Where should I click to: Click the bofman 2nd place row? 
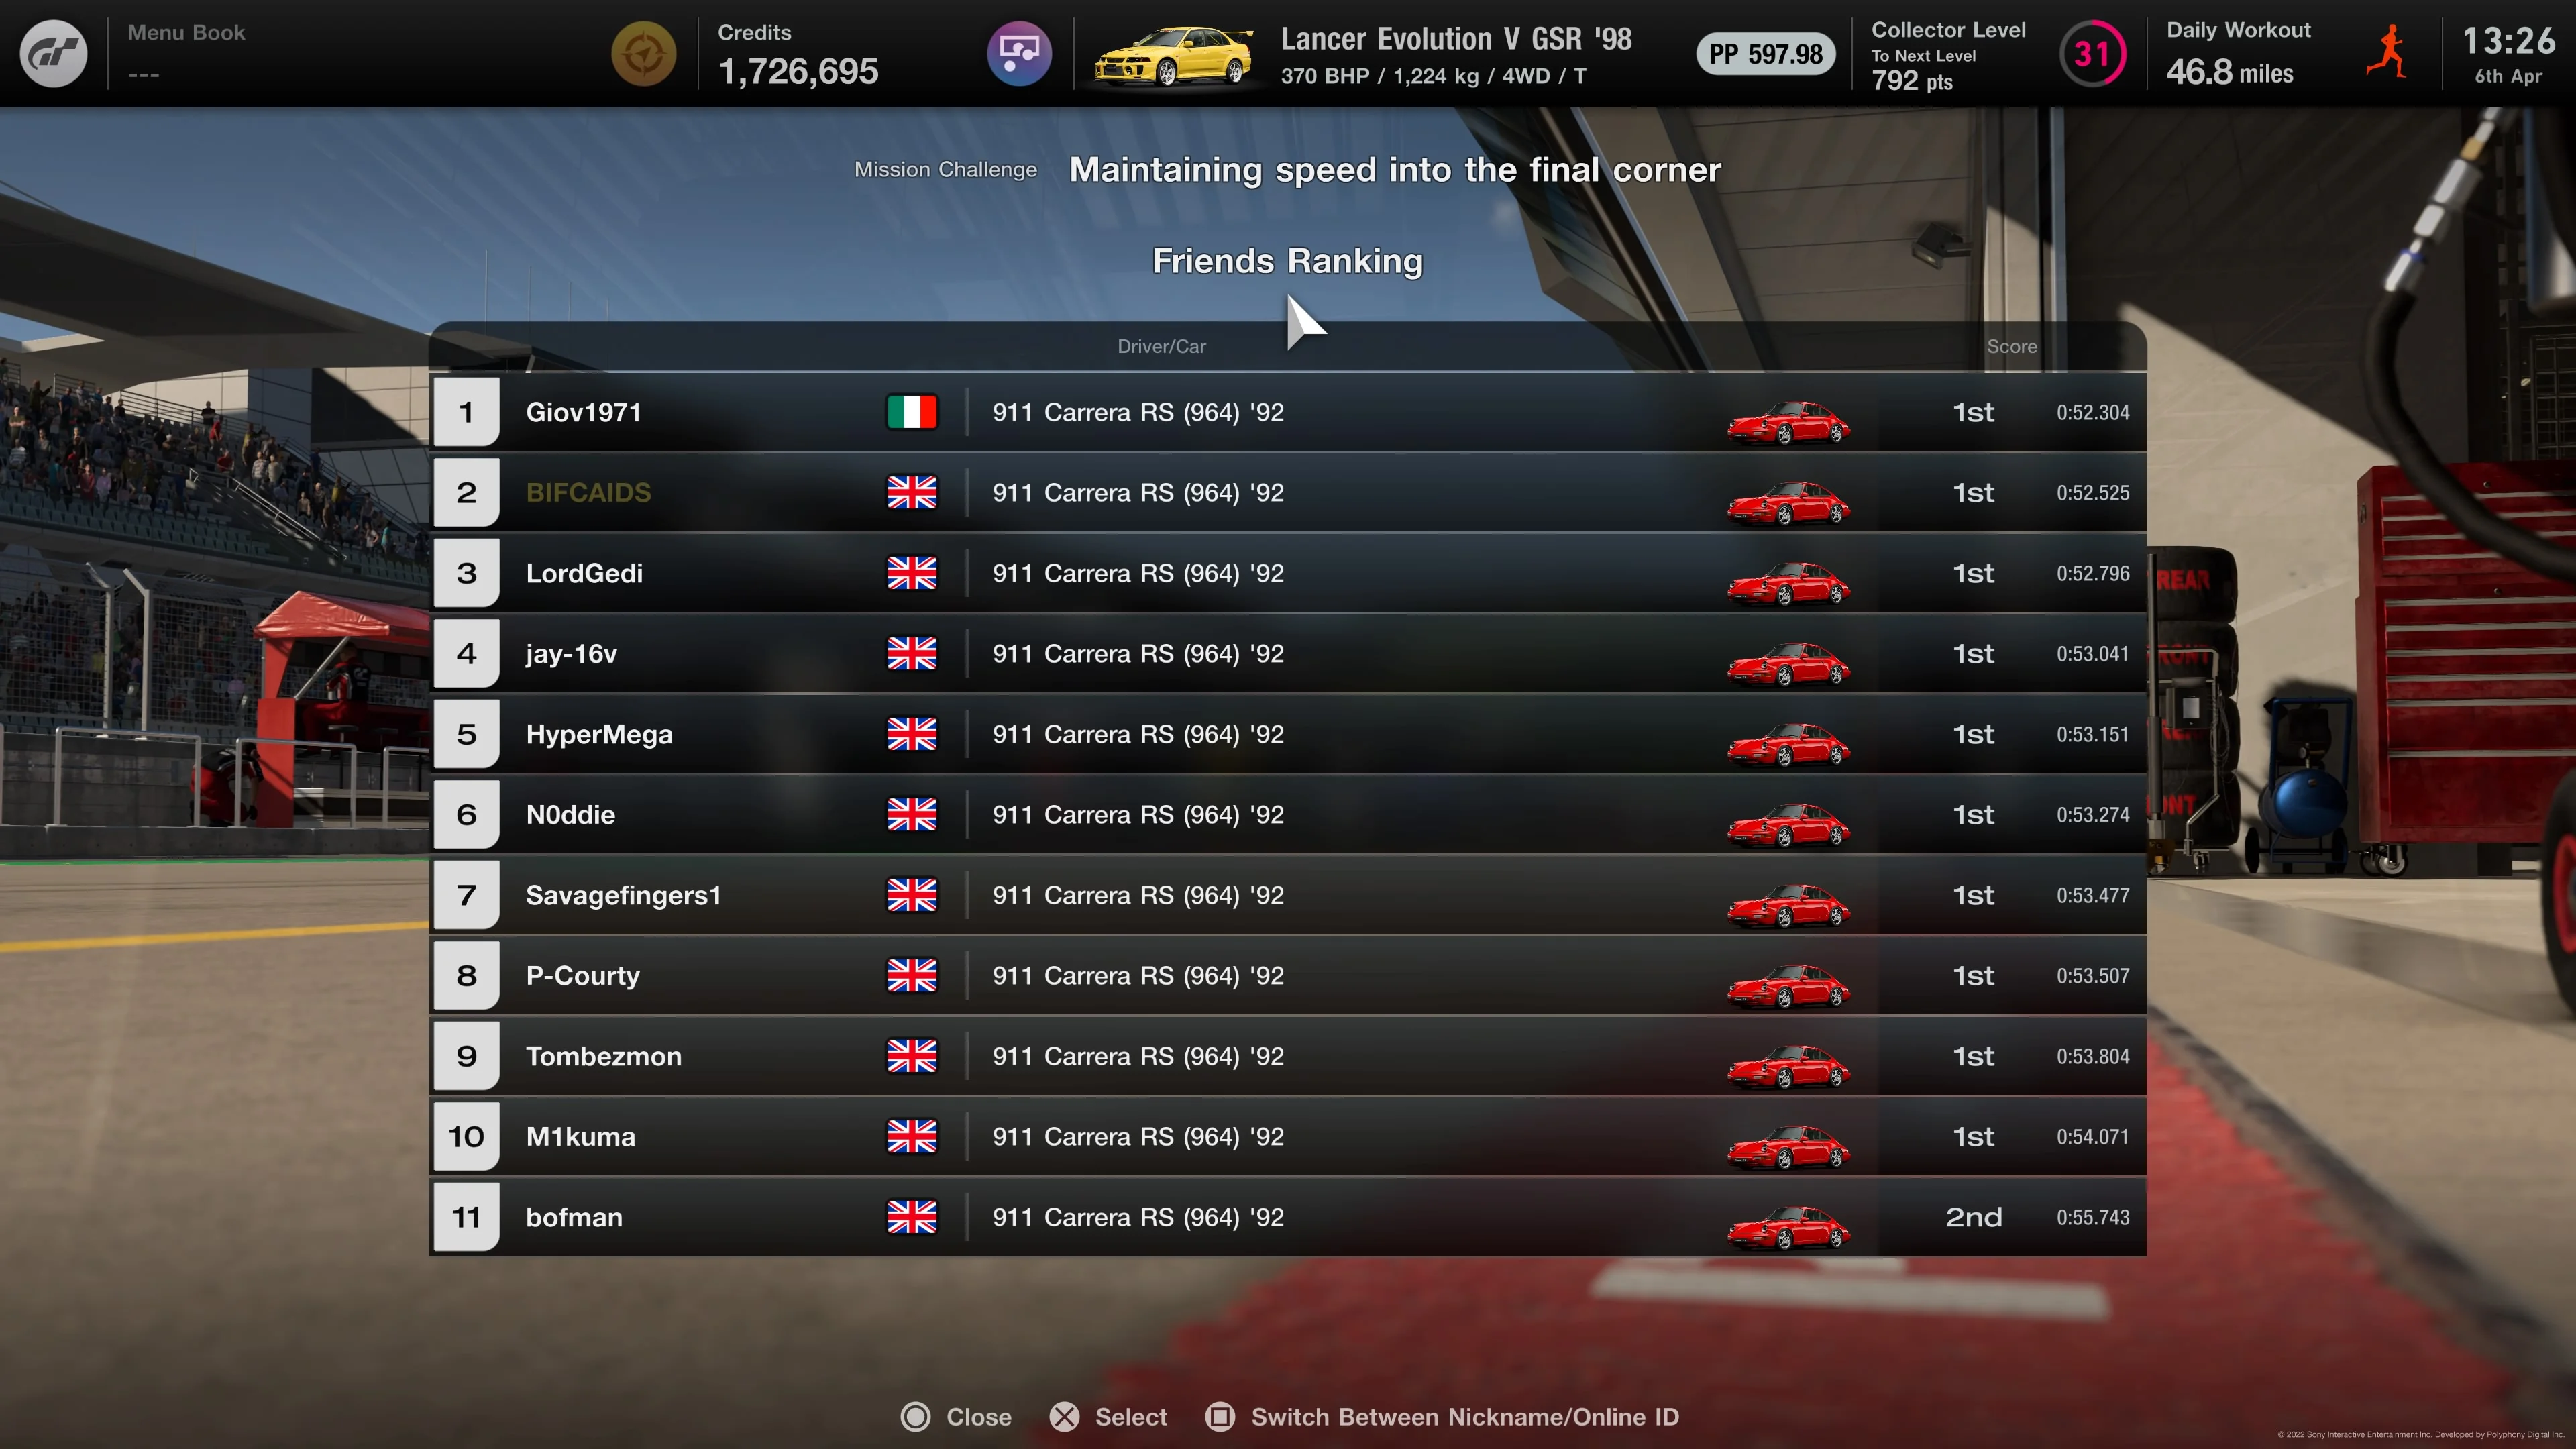click(1288, 1217)
